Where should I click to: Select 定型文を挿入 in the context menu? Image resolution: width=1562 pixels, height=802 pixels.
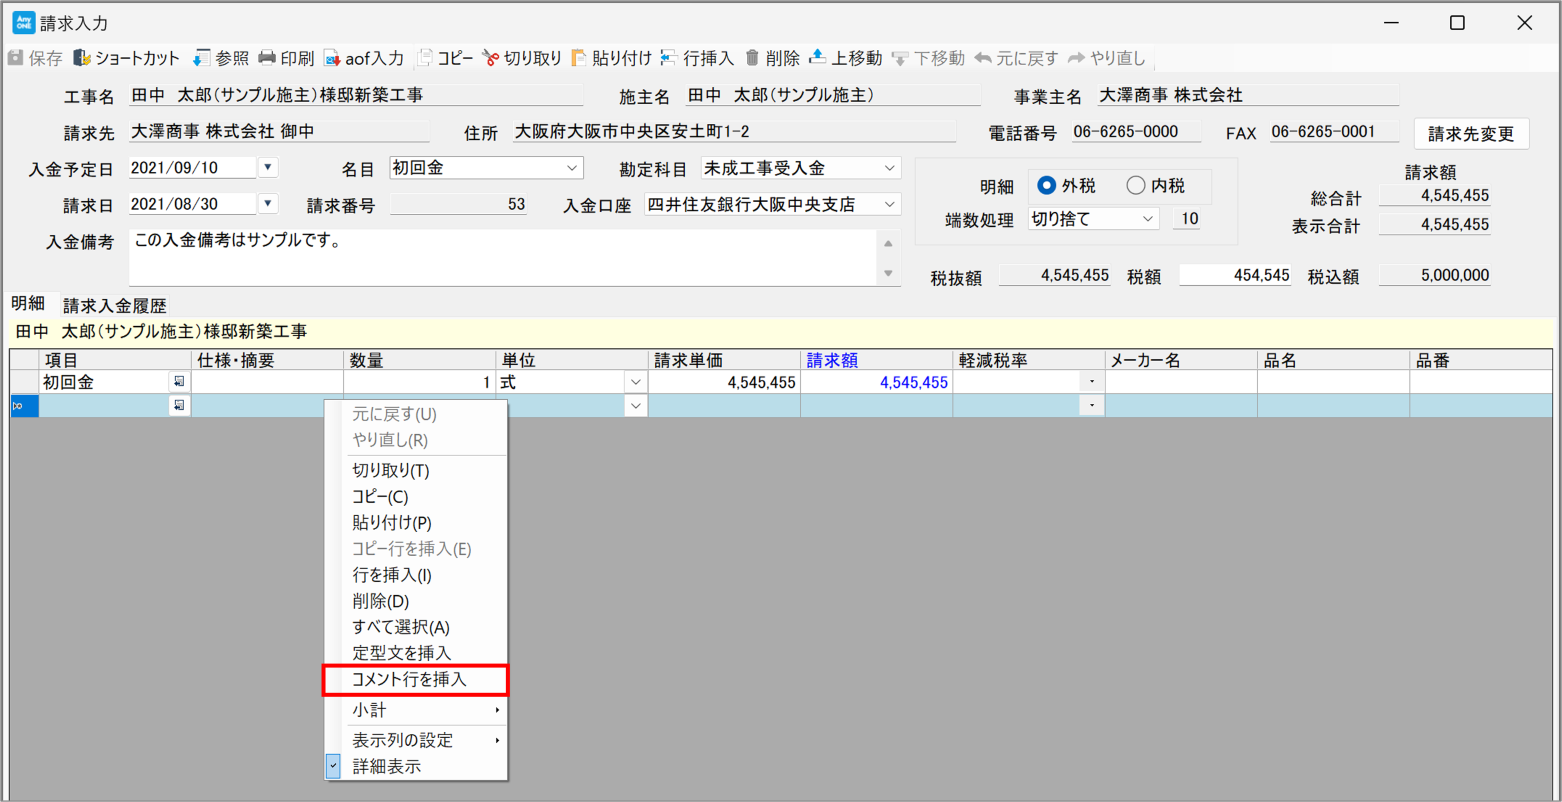[401, 653]
